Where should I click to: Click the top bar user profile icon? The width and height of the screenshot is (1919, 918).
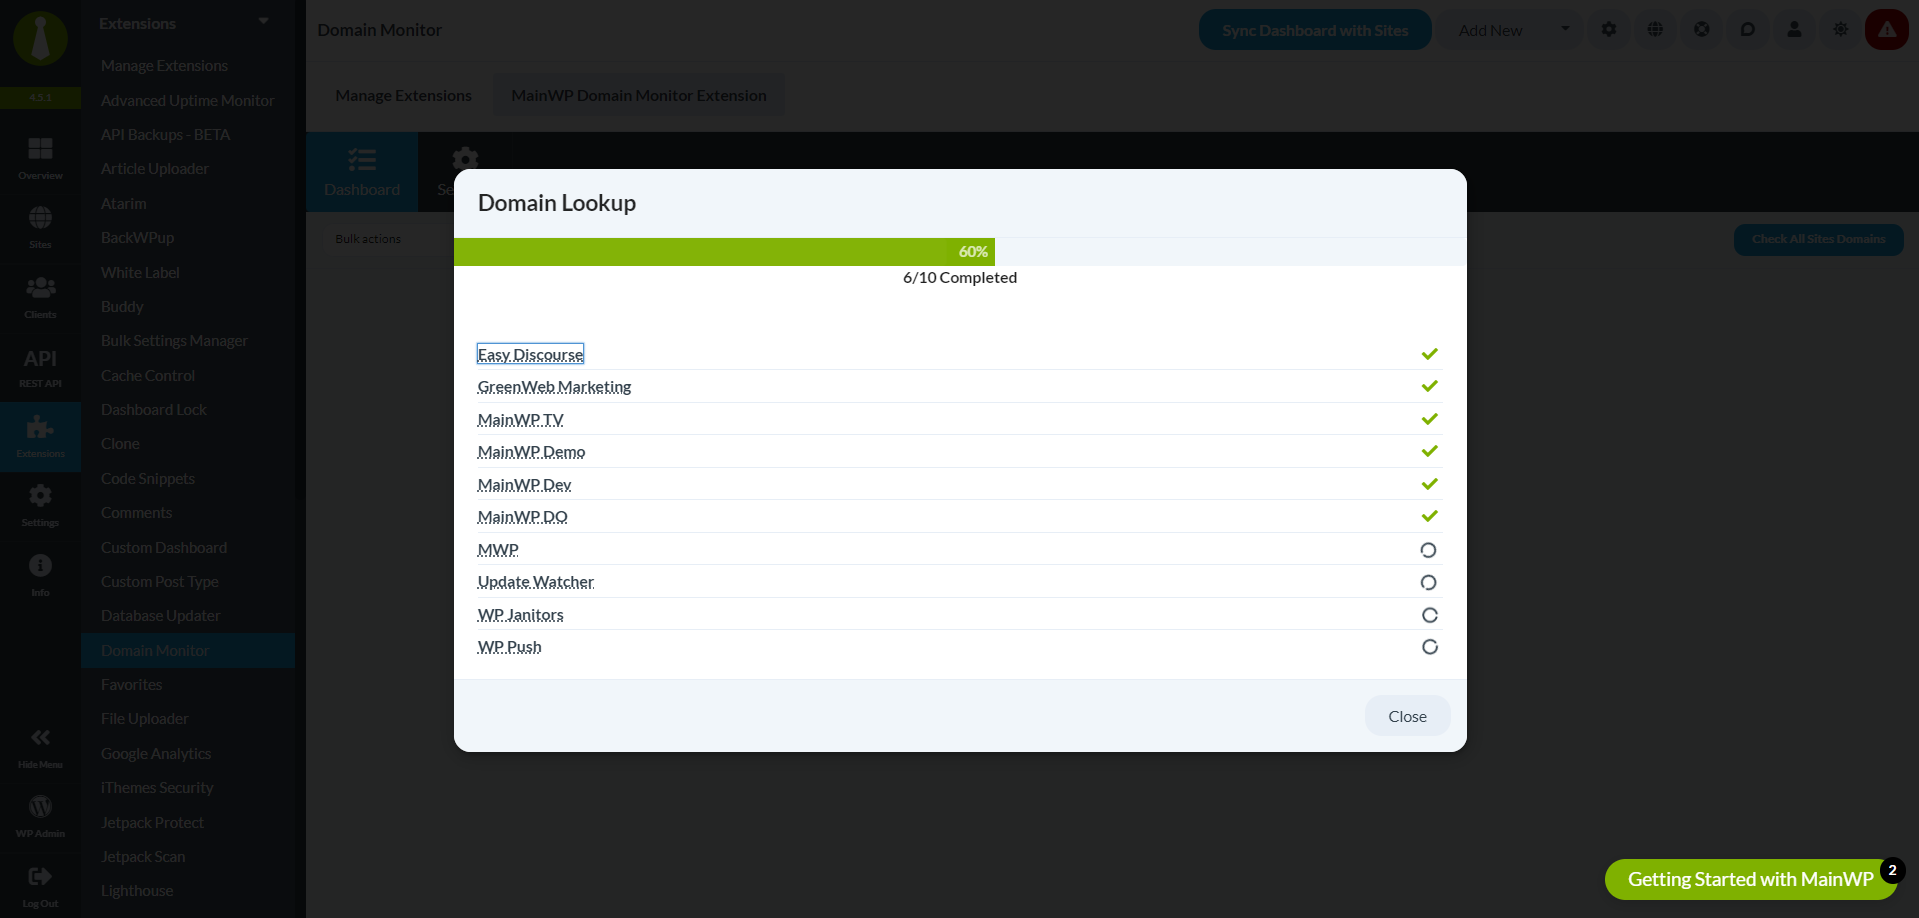(x=1794, y=30)
